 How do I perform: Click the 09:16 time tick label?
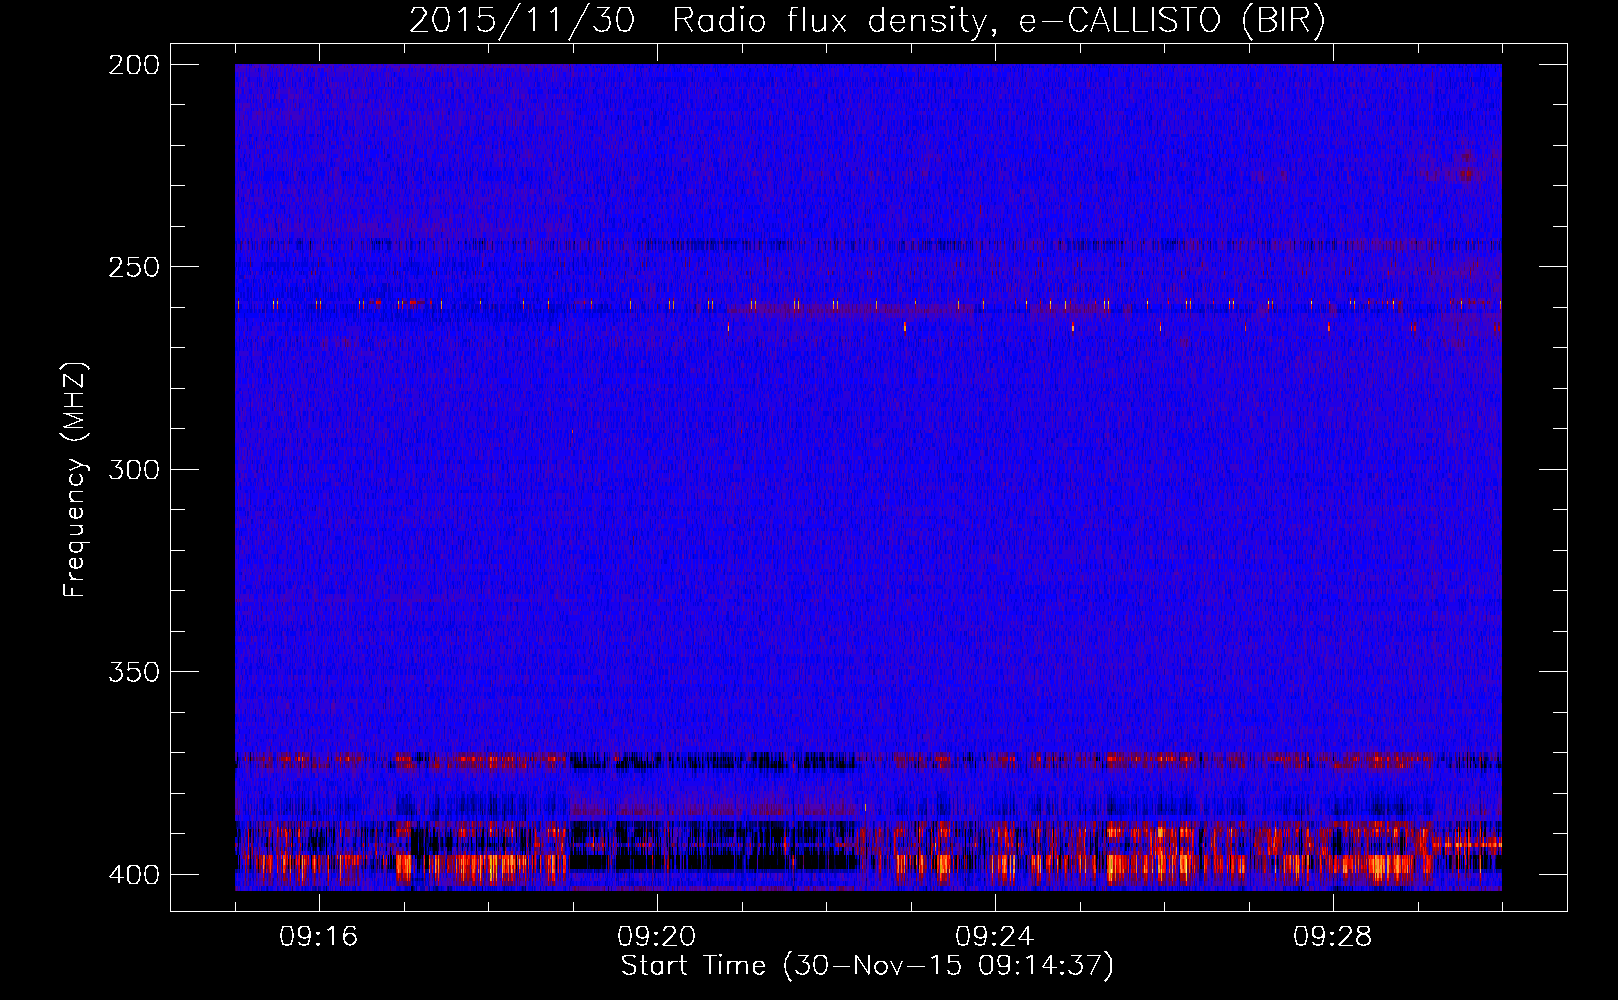click(319, 937)
